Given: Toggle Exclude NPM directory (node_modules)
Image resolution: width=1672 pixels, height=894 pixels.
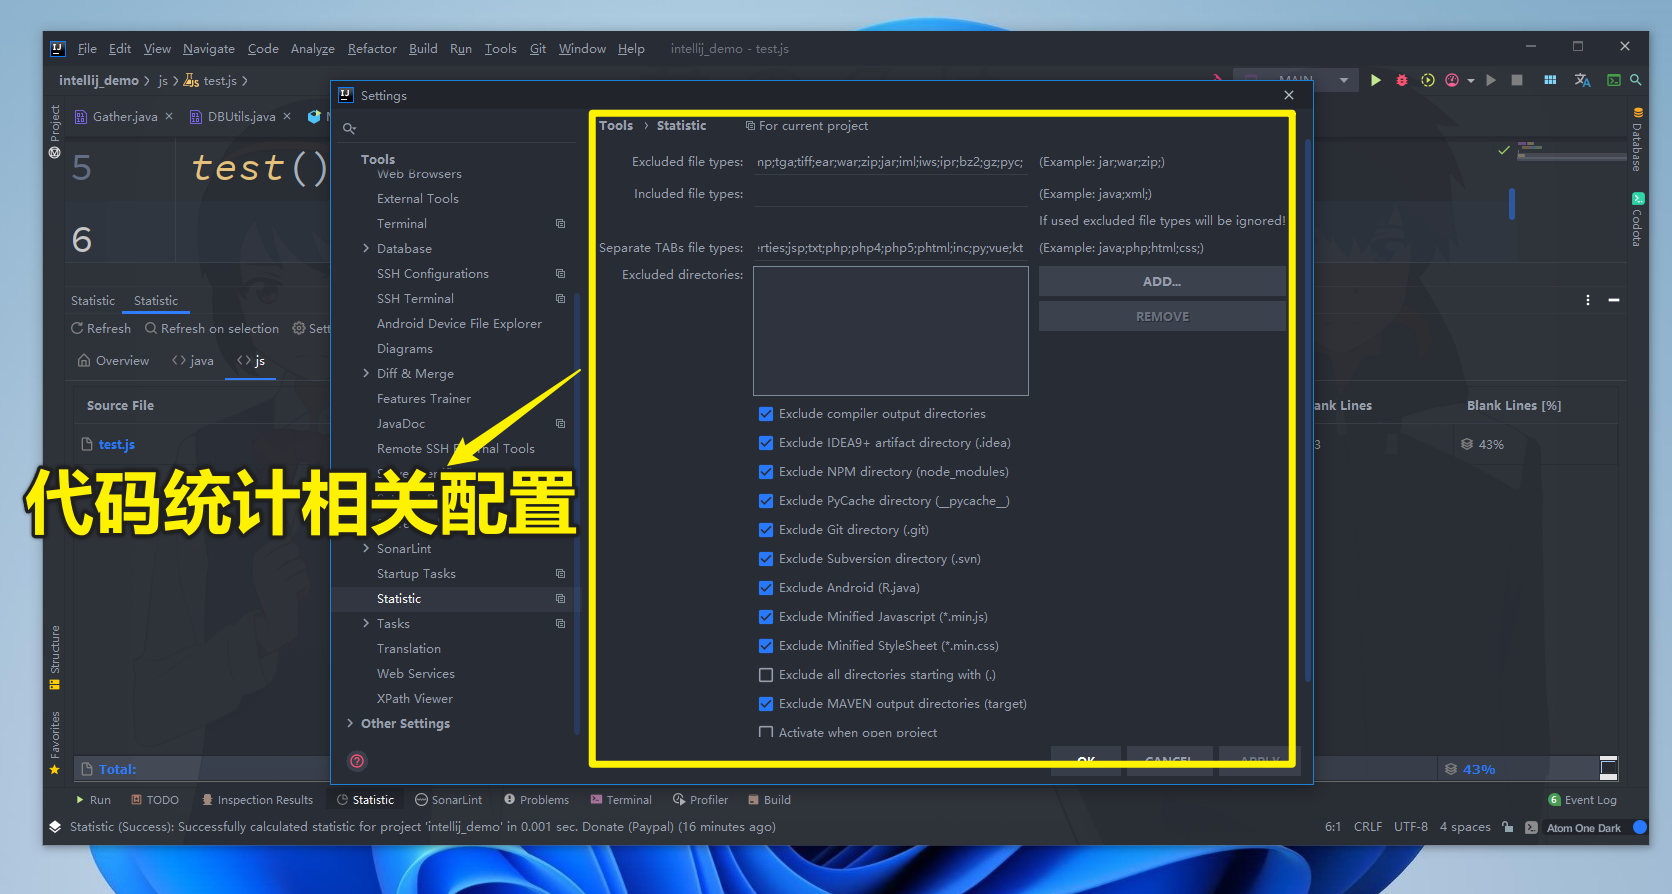Looking at the screenshot, I should coord(766,472).
